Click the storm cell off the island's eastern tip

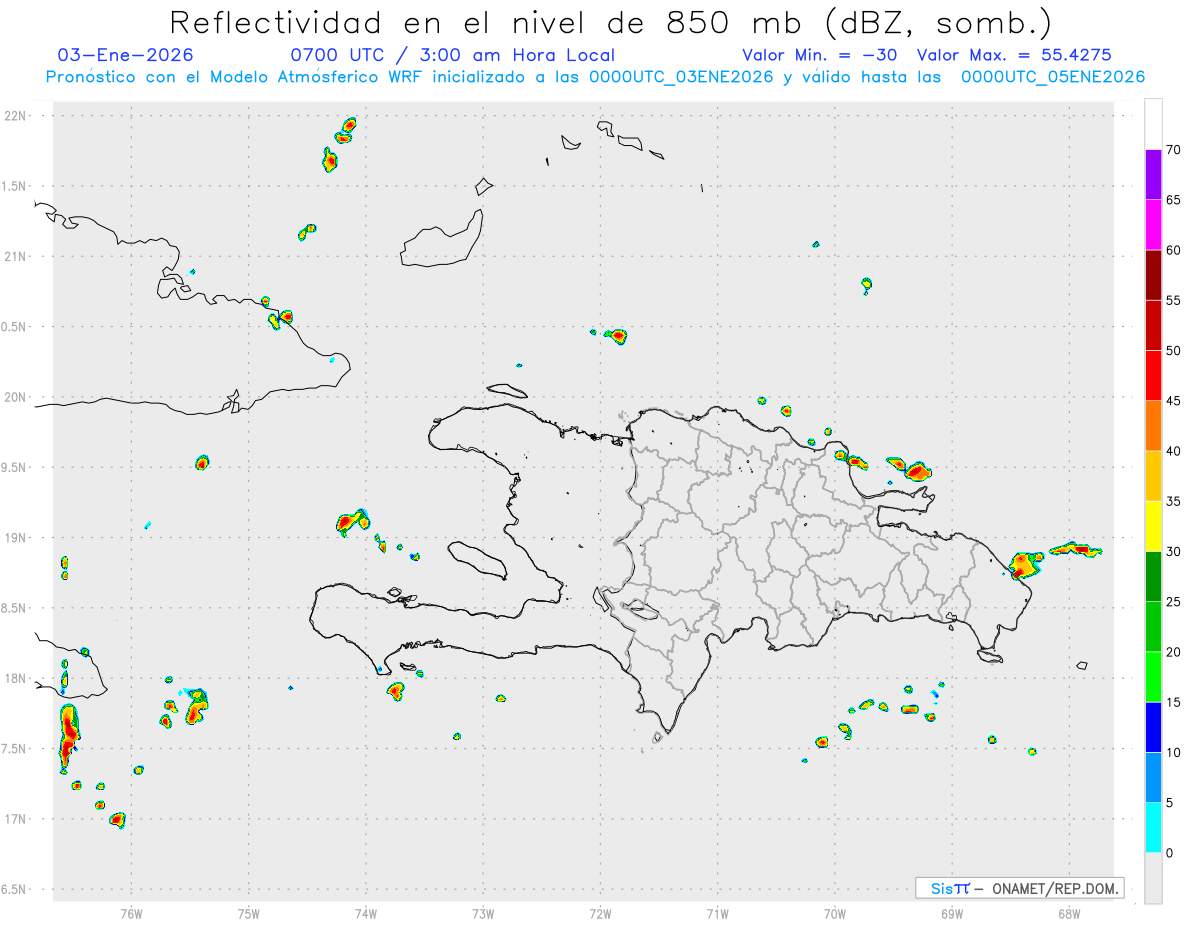pyautogui.click(x=1024, y=565)
